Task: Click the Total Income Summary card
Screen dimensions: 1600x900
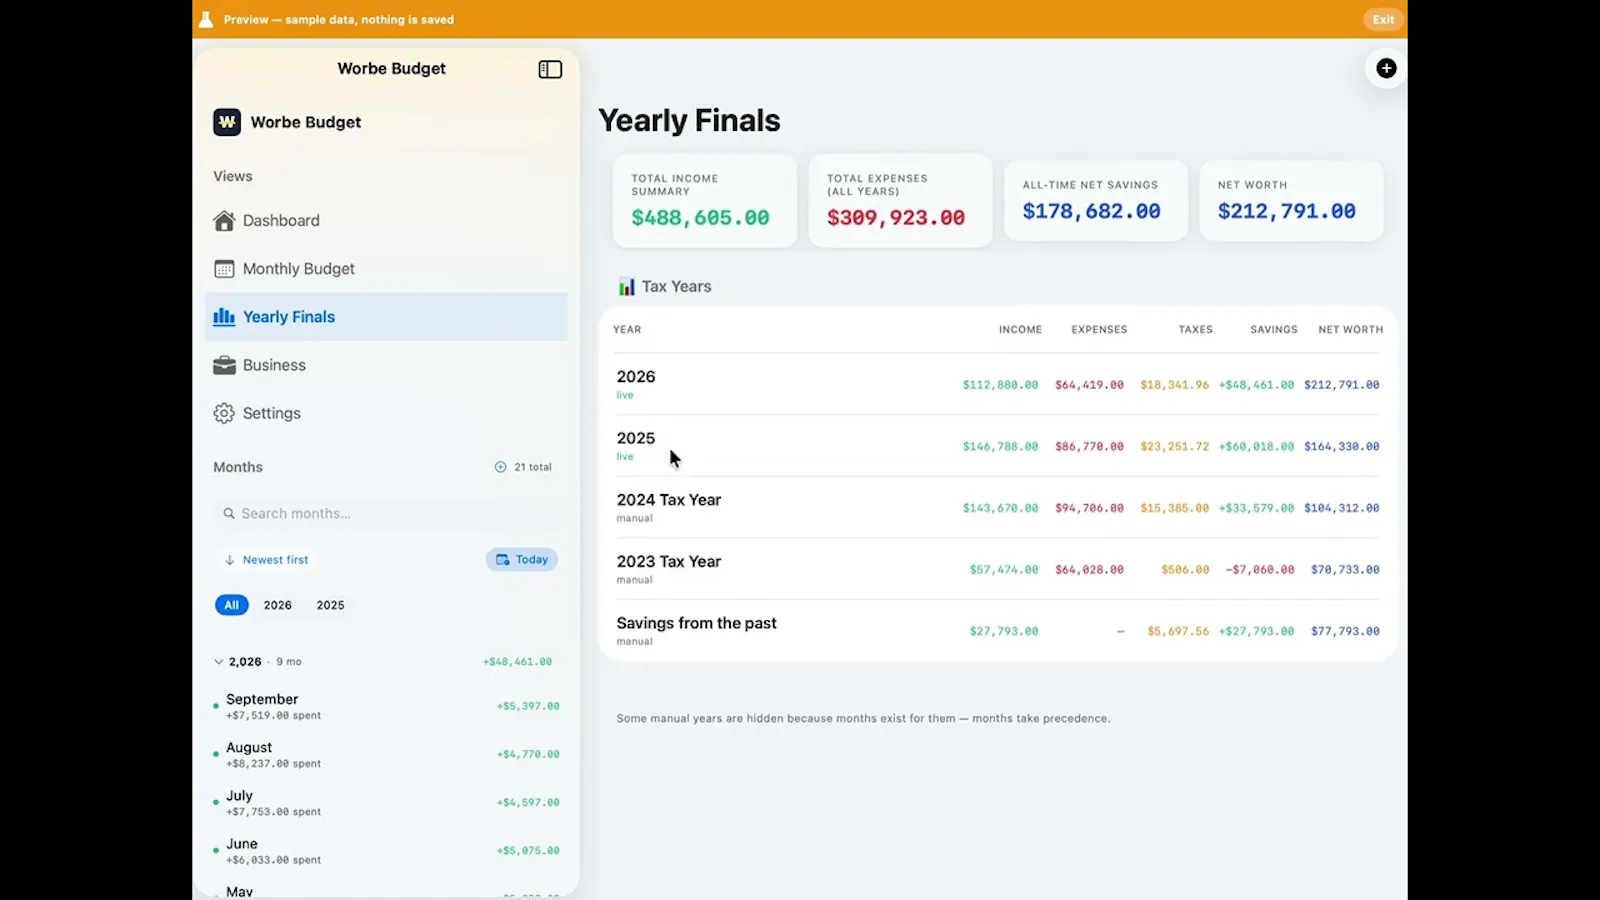Action: [705, 200]
